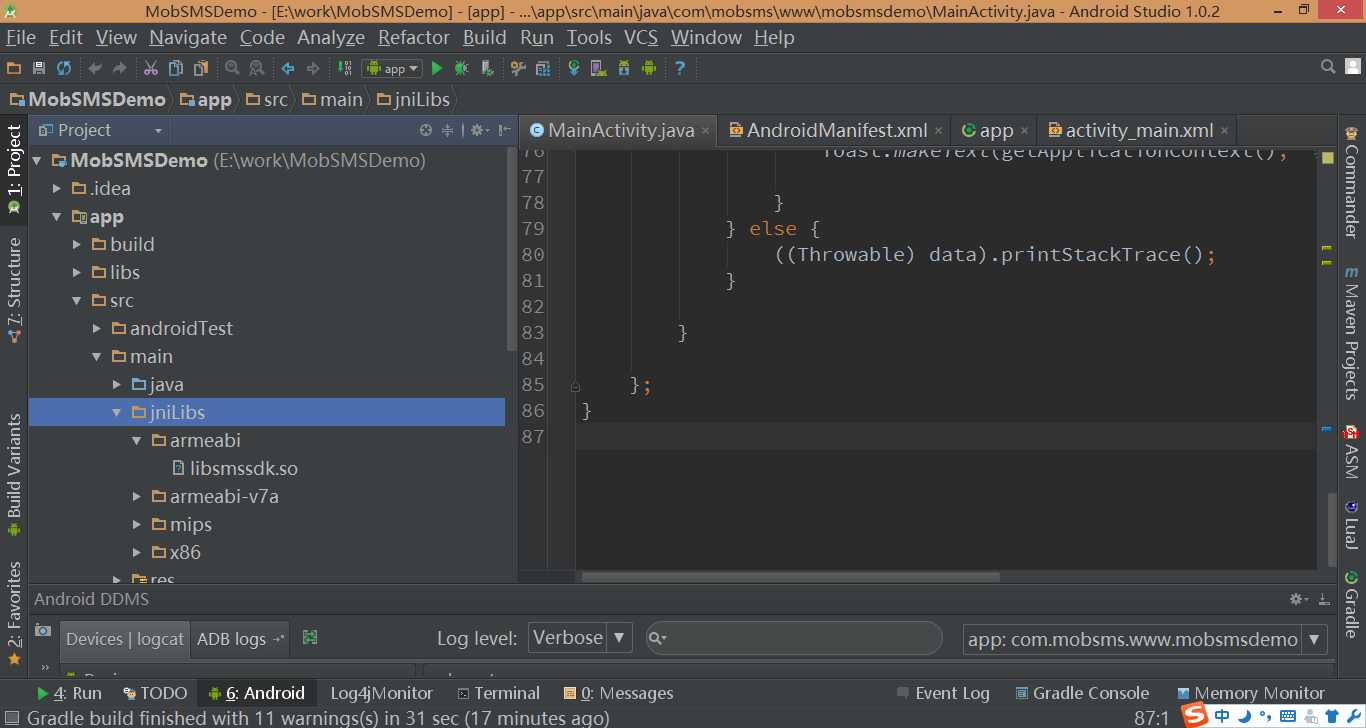Screen dimensions: 1366x728
Task: Click scroll from source target icon
Action: click(x=426, y=130)
